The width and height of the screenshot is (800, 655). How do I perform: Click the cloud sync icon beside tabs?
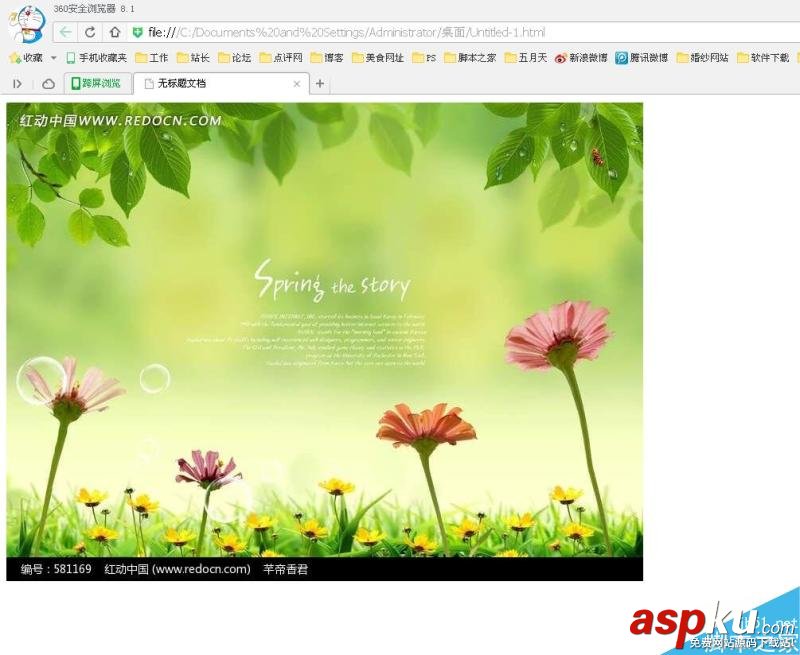pyautogui.click(x=48, y=83)
